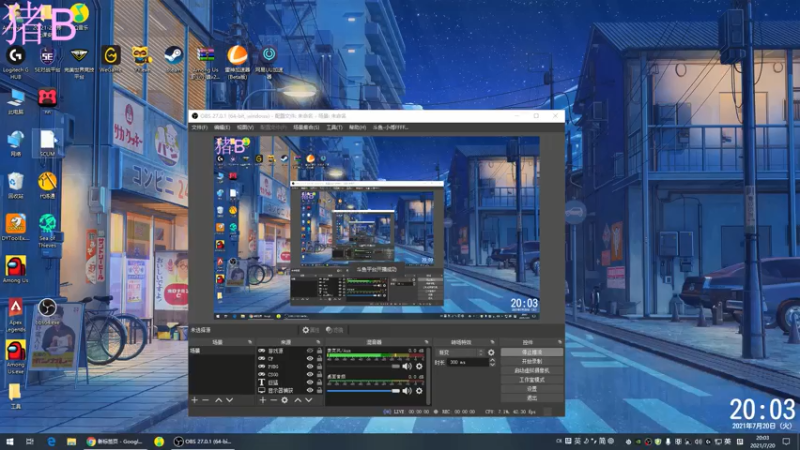Toggle visibility of the PUBG source
The height and width of the screenshot is (450, 800).
[x=310, y=366]
